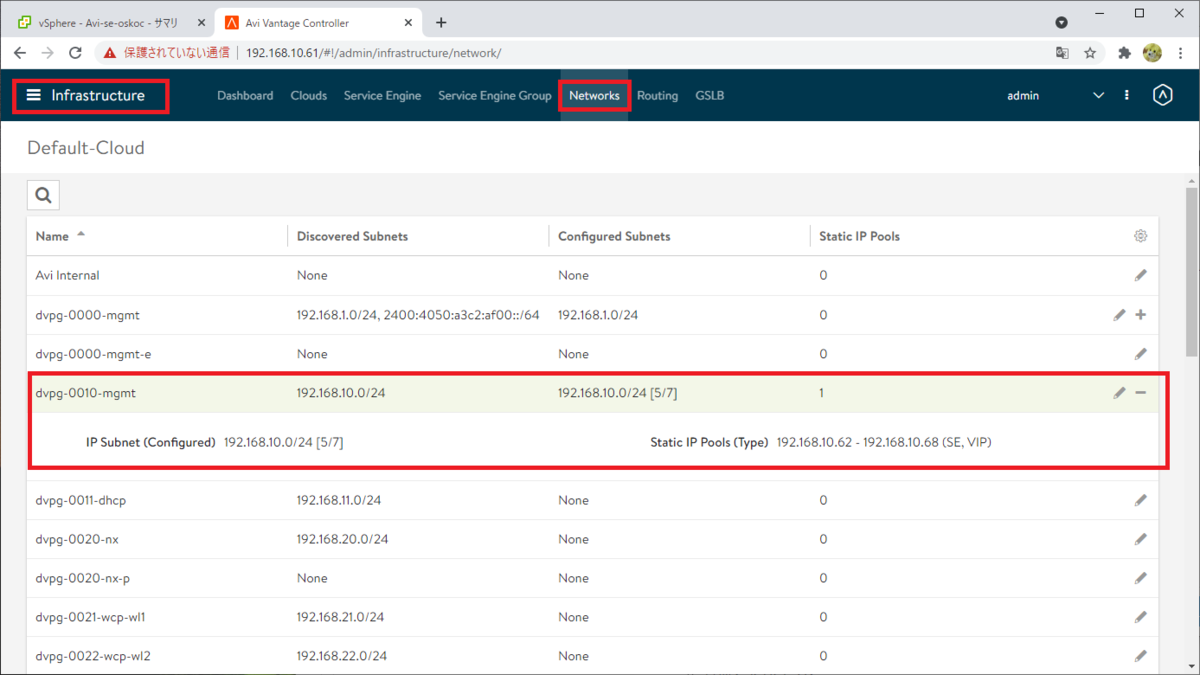This screenshot has width=1200, height=675.
Task: Expand the dvpg-0000-mgmt row with plus
Action: click(x=1140, y=315)
